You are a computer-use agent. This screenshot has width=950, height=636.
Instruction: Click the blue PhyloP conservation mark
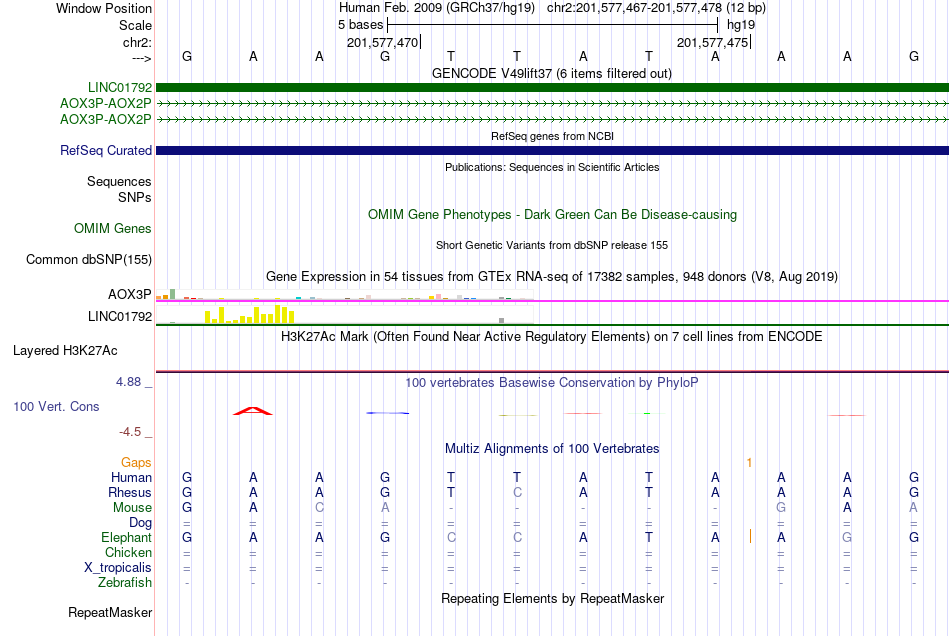point(388,413)
